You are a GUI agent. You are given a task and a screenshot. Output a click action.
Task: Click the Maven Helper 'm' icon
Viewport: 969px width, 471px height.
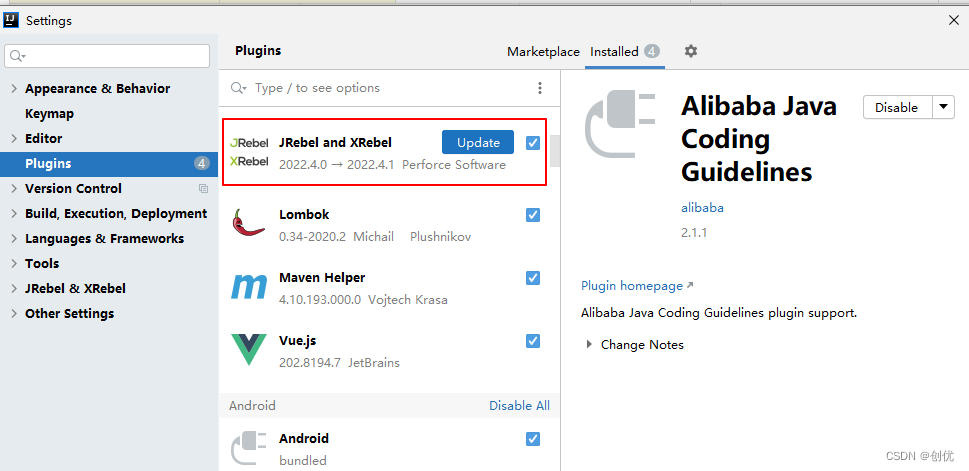pyautogui.click(x=248, y=287)
